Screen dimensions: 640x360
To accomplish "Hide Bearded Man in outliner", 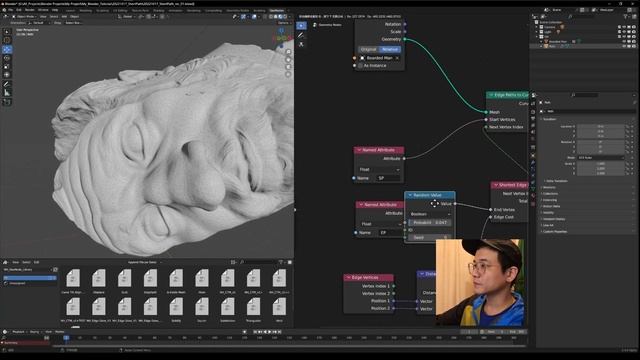I will (x=624, y=42).
